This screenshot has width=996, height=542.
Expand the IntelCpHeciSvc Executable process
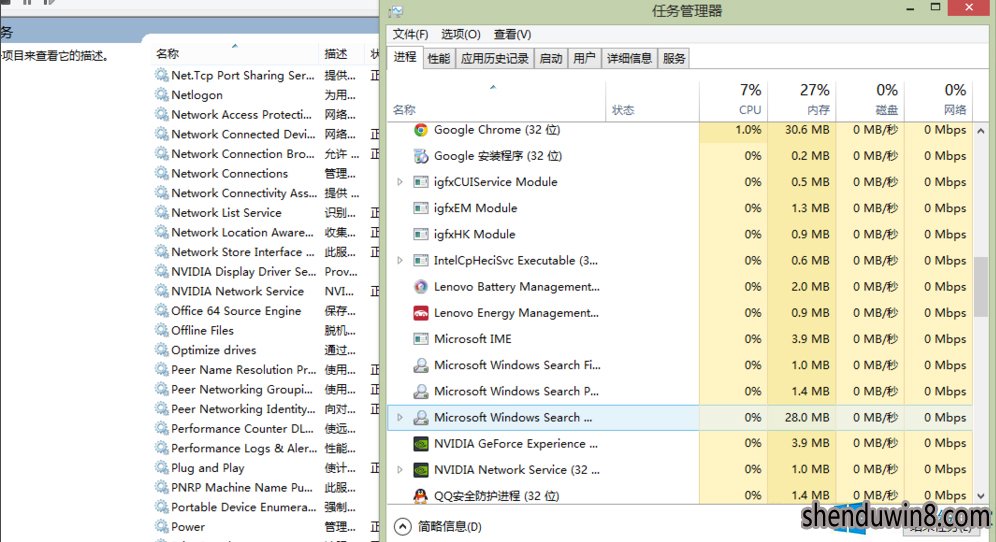pos(400,261)
